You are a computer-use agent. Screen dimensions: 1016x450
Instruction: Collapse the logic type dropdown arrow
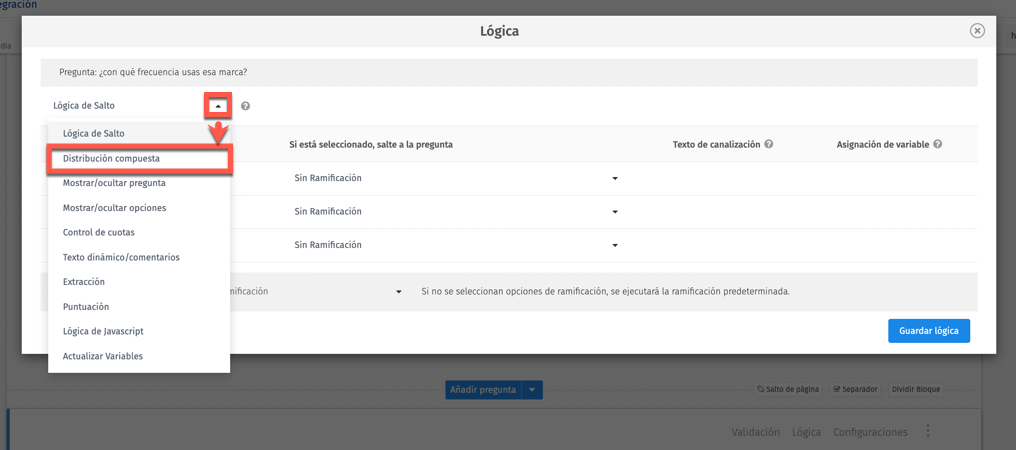click(x=218, y=106)
